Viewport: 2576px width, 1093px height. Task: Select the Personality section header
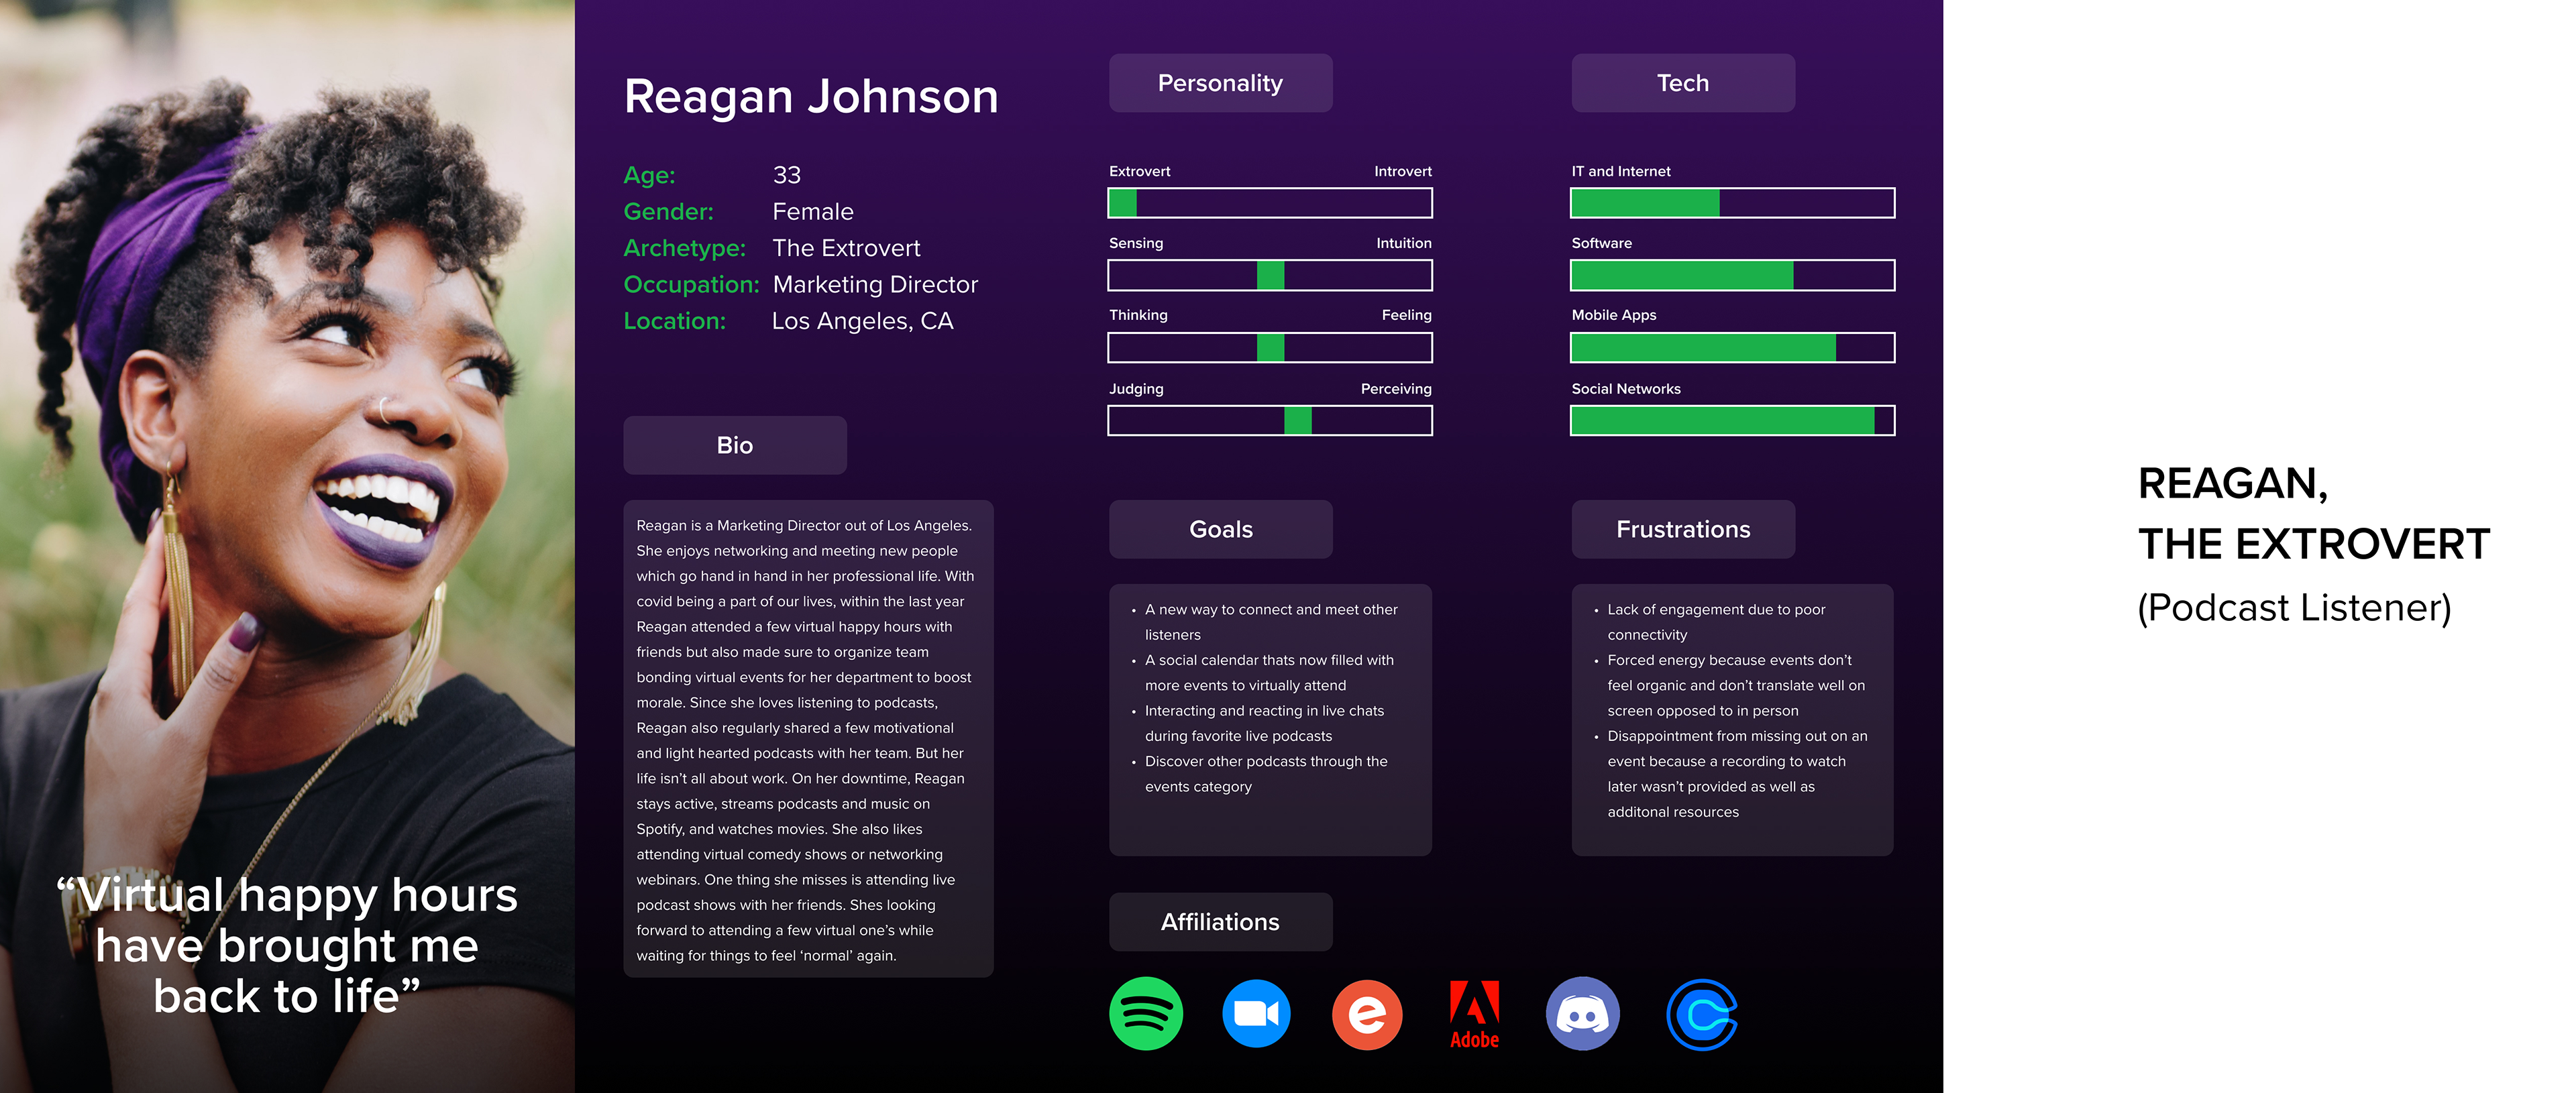coord(1220,83)
